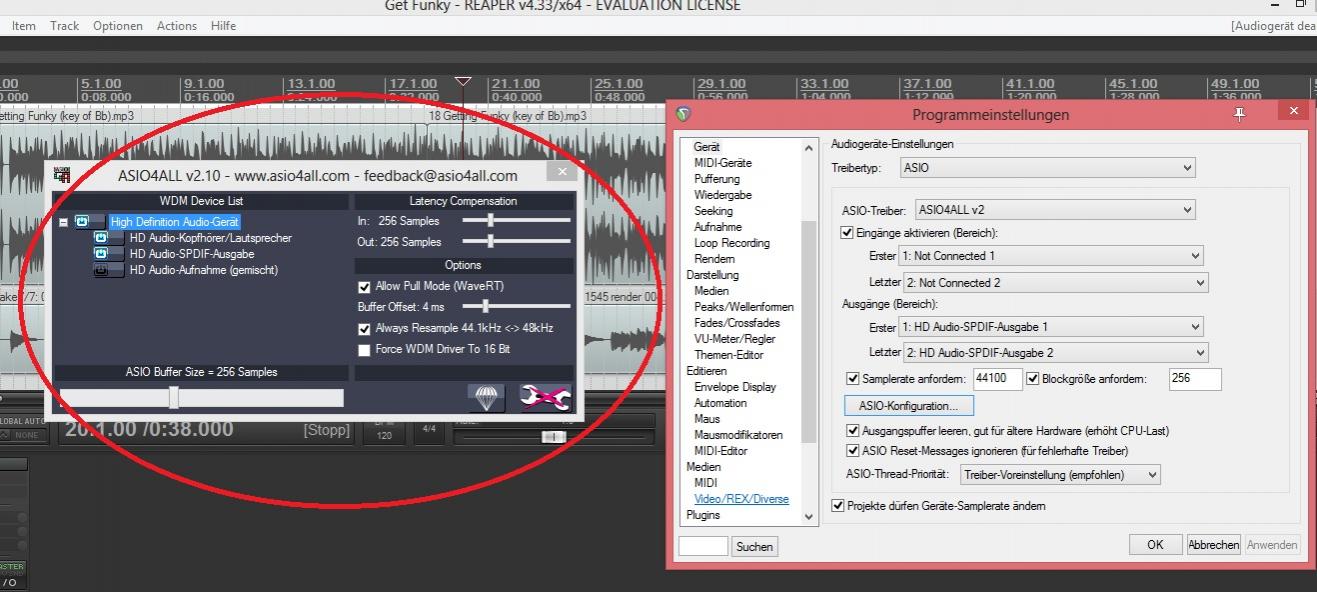Select Gerät in settings tree
This screenshot has width=1317, height=592.
706,147
